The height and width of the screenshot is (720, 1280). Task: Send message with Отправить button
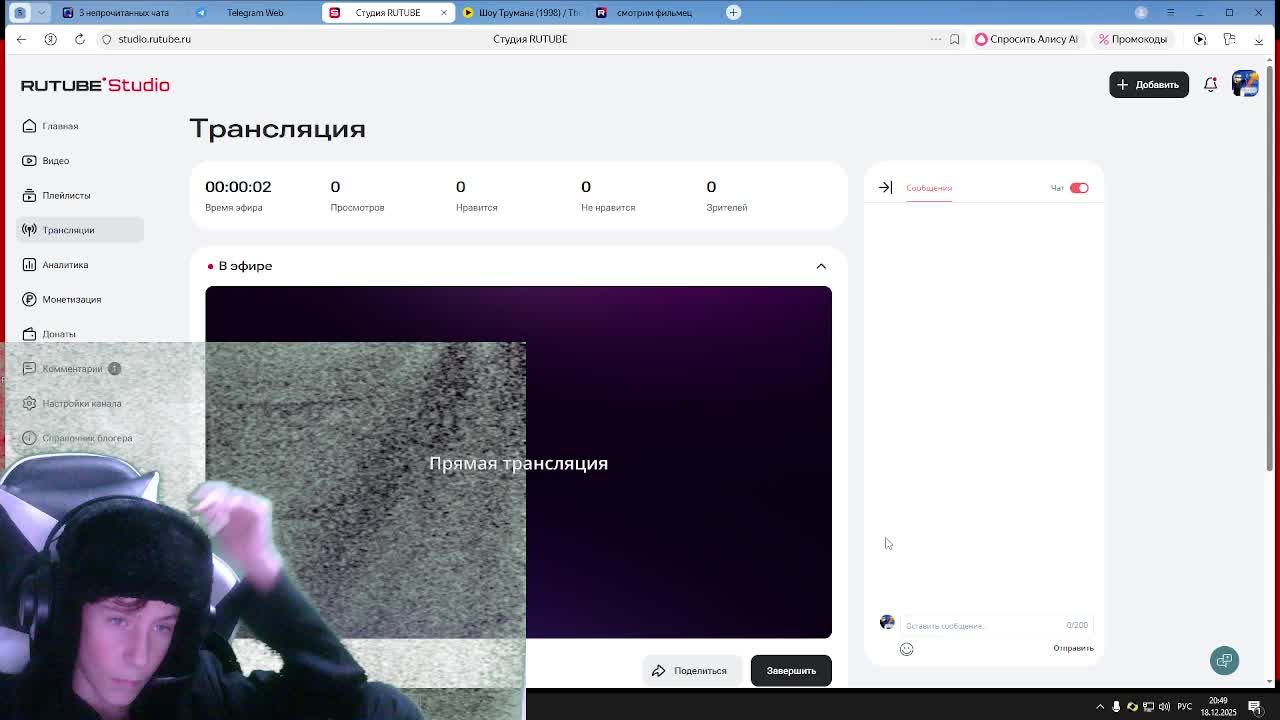1073,648
